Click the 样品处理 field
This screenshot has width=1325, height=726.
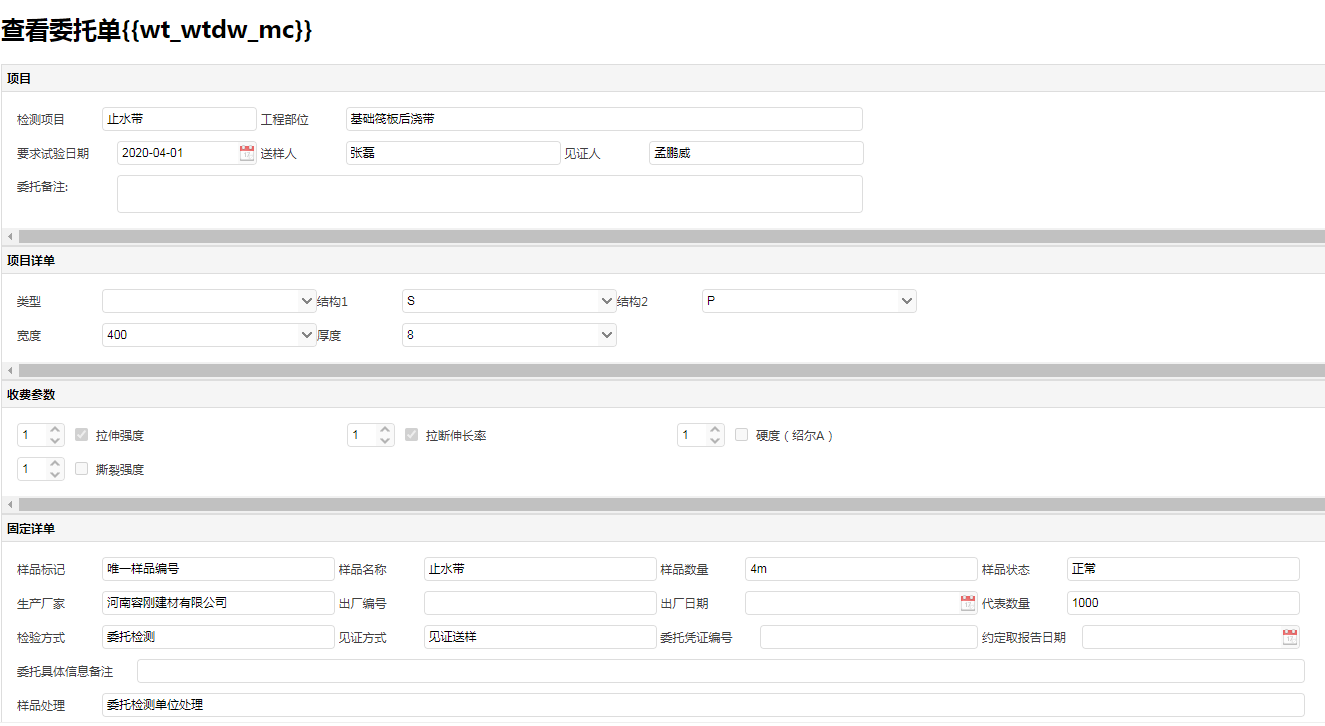click(703, 705)
